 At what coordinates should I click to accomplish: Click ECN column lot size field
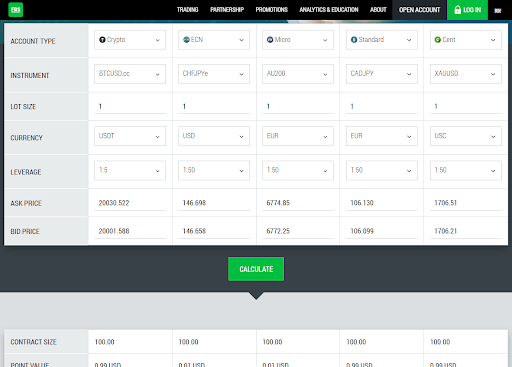click(x=214, y=107)
